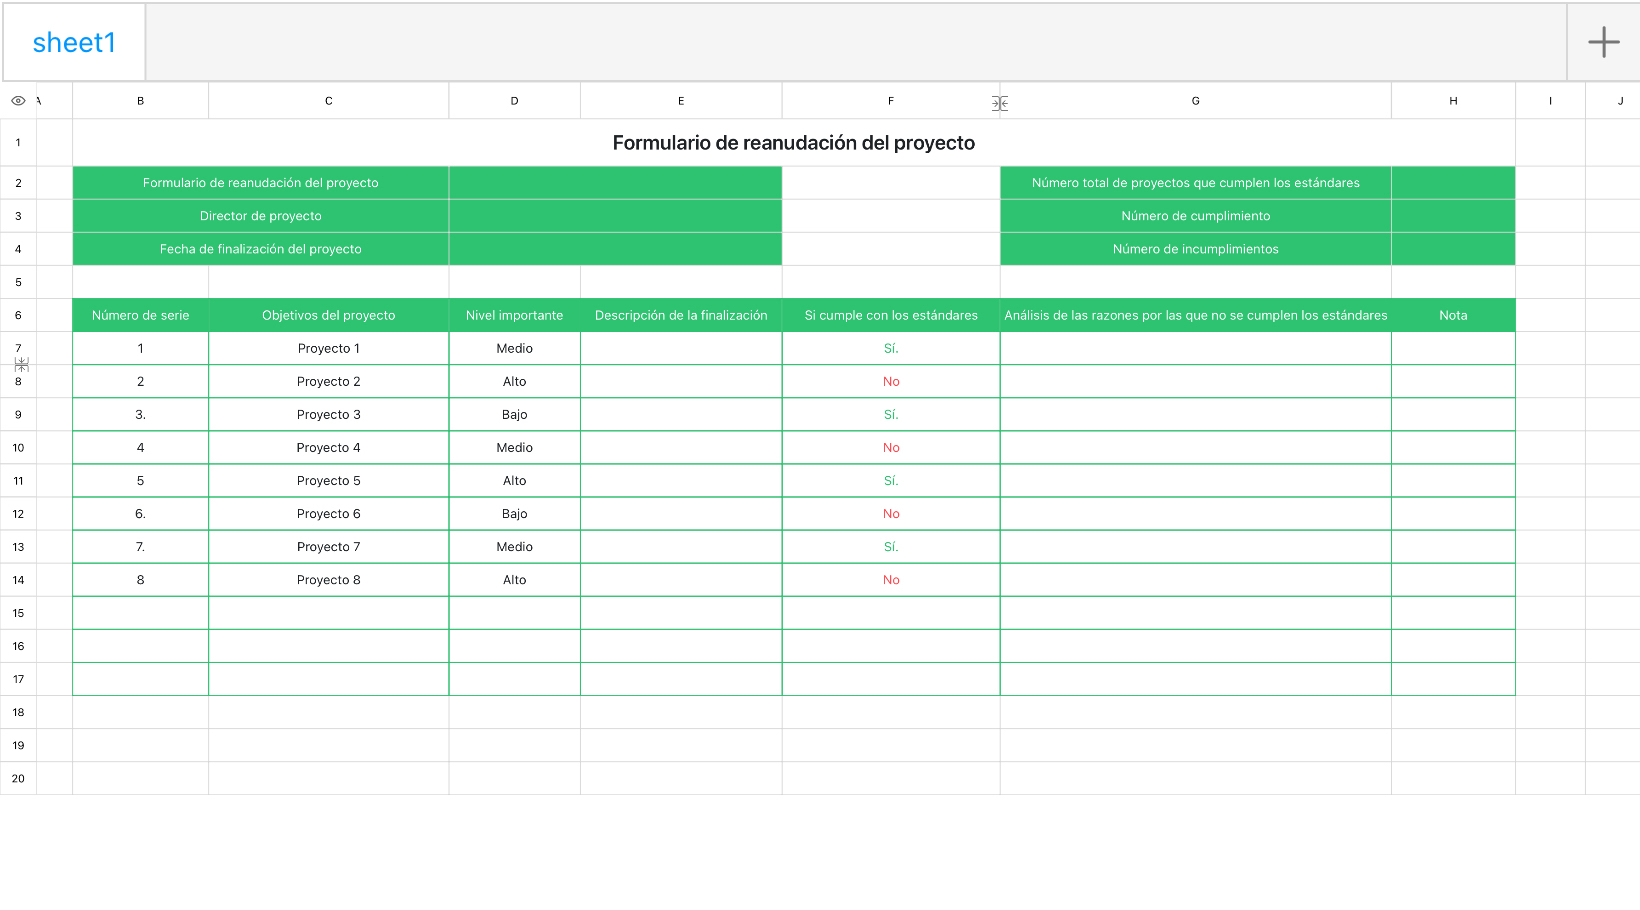This screenshot has width=1640, height=910.
Task: Select the 'Proyecto 8' cell
Action: 329,579
